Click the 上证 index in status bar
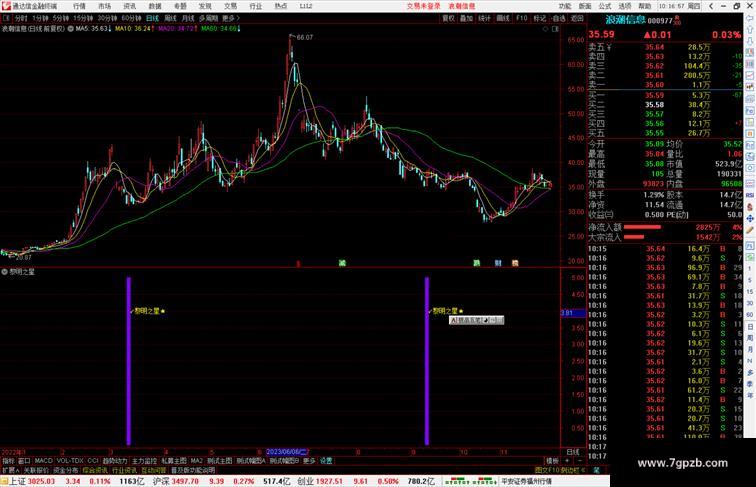 (17, 481)
